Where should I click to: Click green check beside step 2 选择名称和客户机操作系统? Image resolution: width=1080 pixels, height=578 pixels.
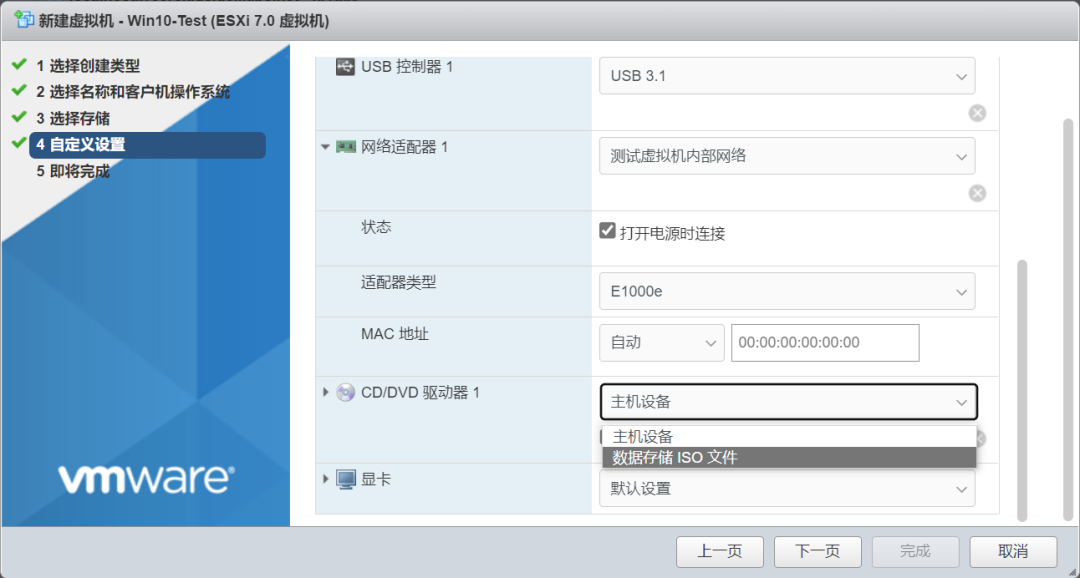tap(19, 91)
